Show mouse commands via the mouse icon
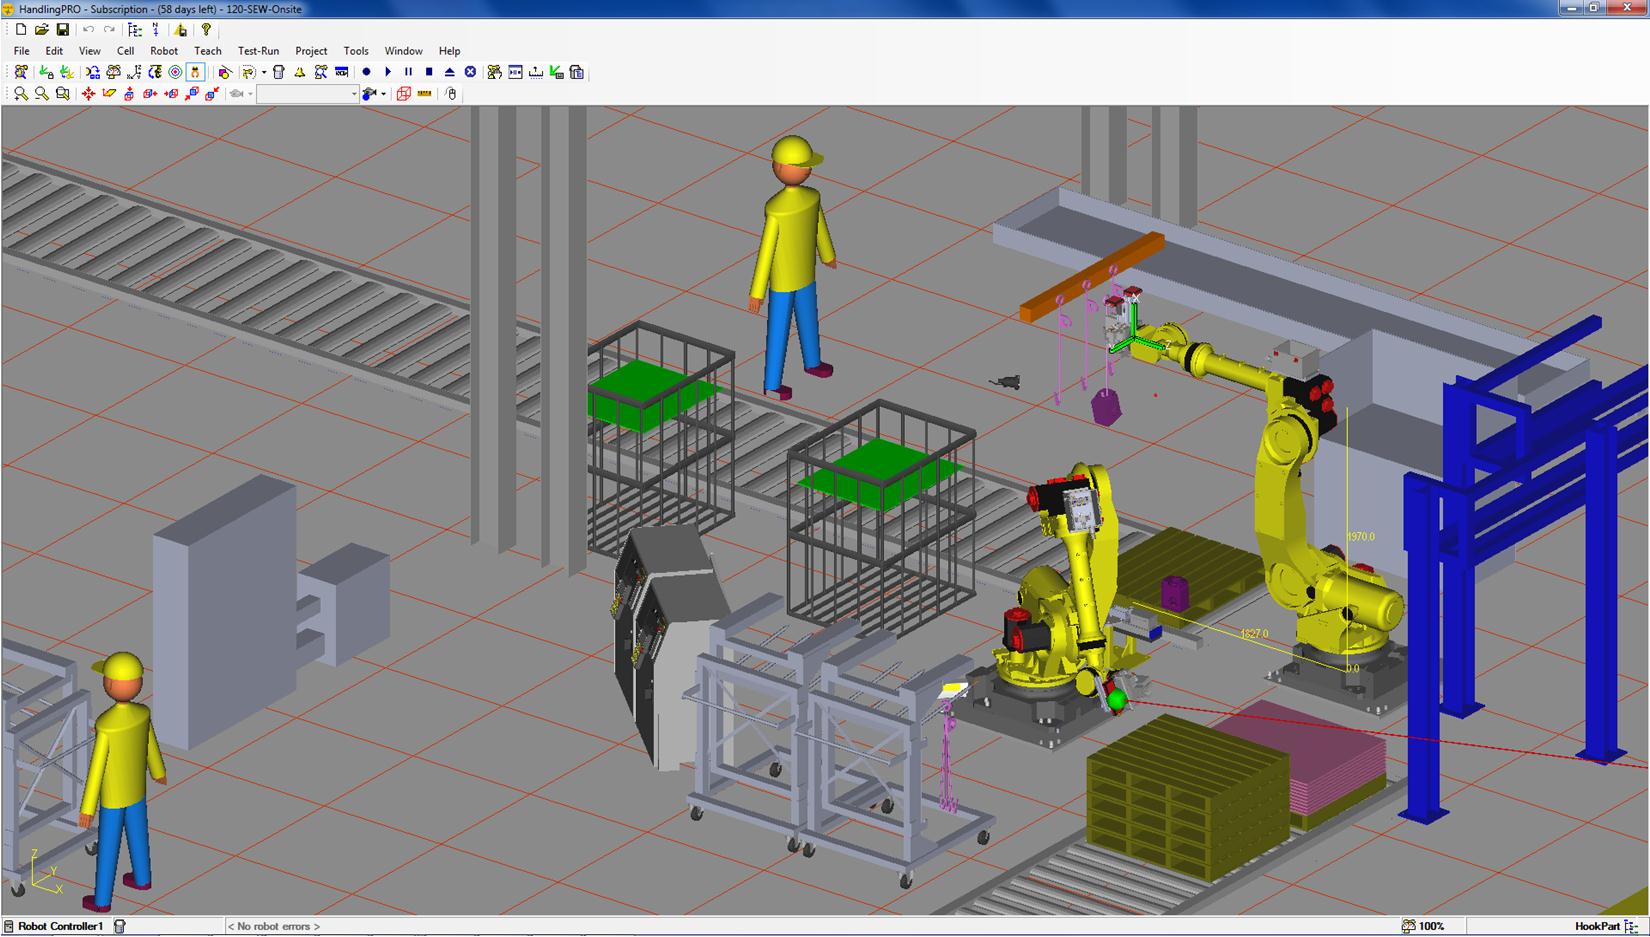The image size is (1650, 937). click(x=451, y=94)
